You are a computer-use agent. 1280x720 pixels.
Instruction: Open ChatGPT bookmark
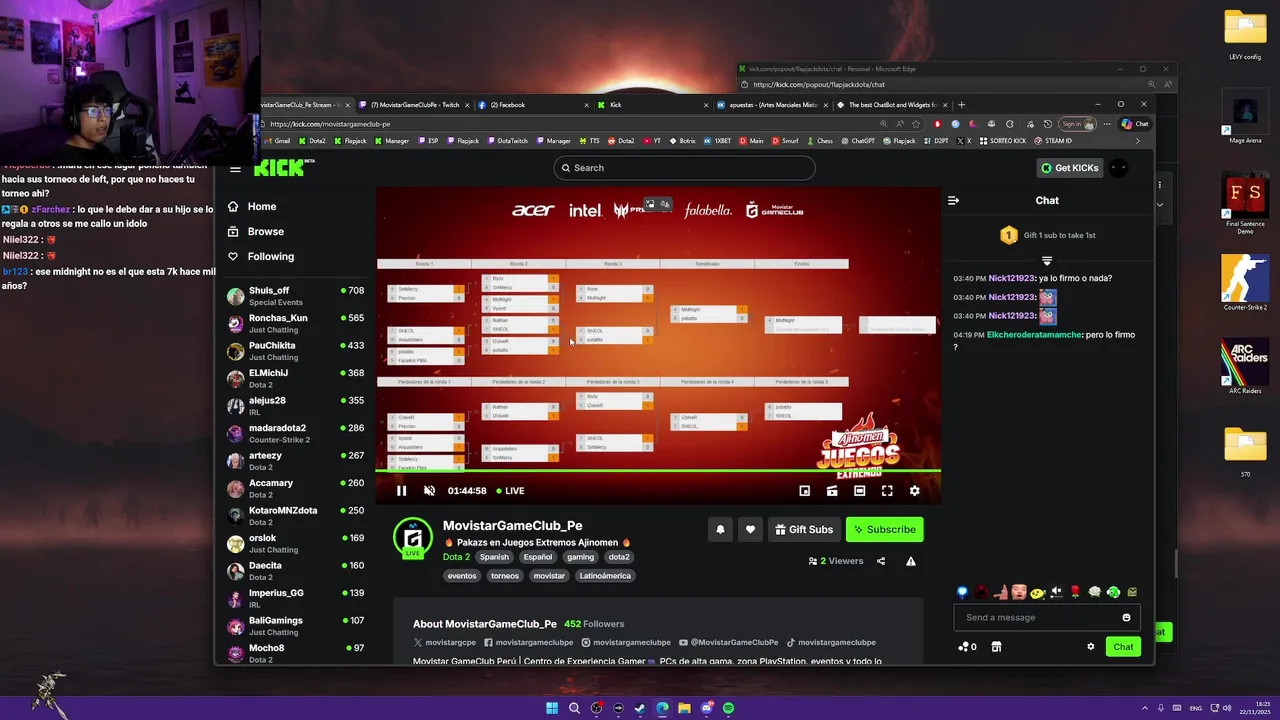(858, 141)
